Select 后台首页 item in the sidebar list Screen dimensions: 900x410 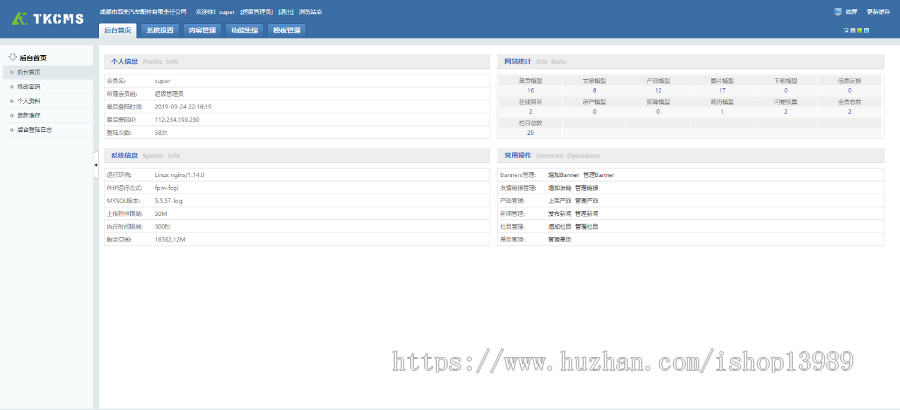tap(46, 72)
